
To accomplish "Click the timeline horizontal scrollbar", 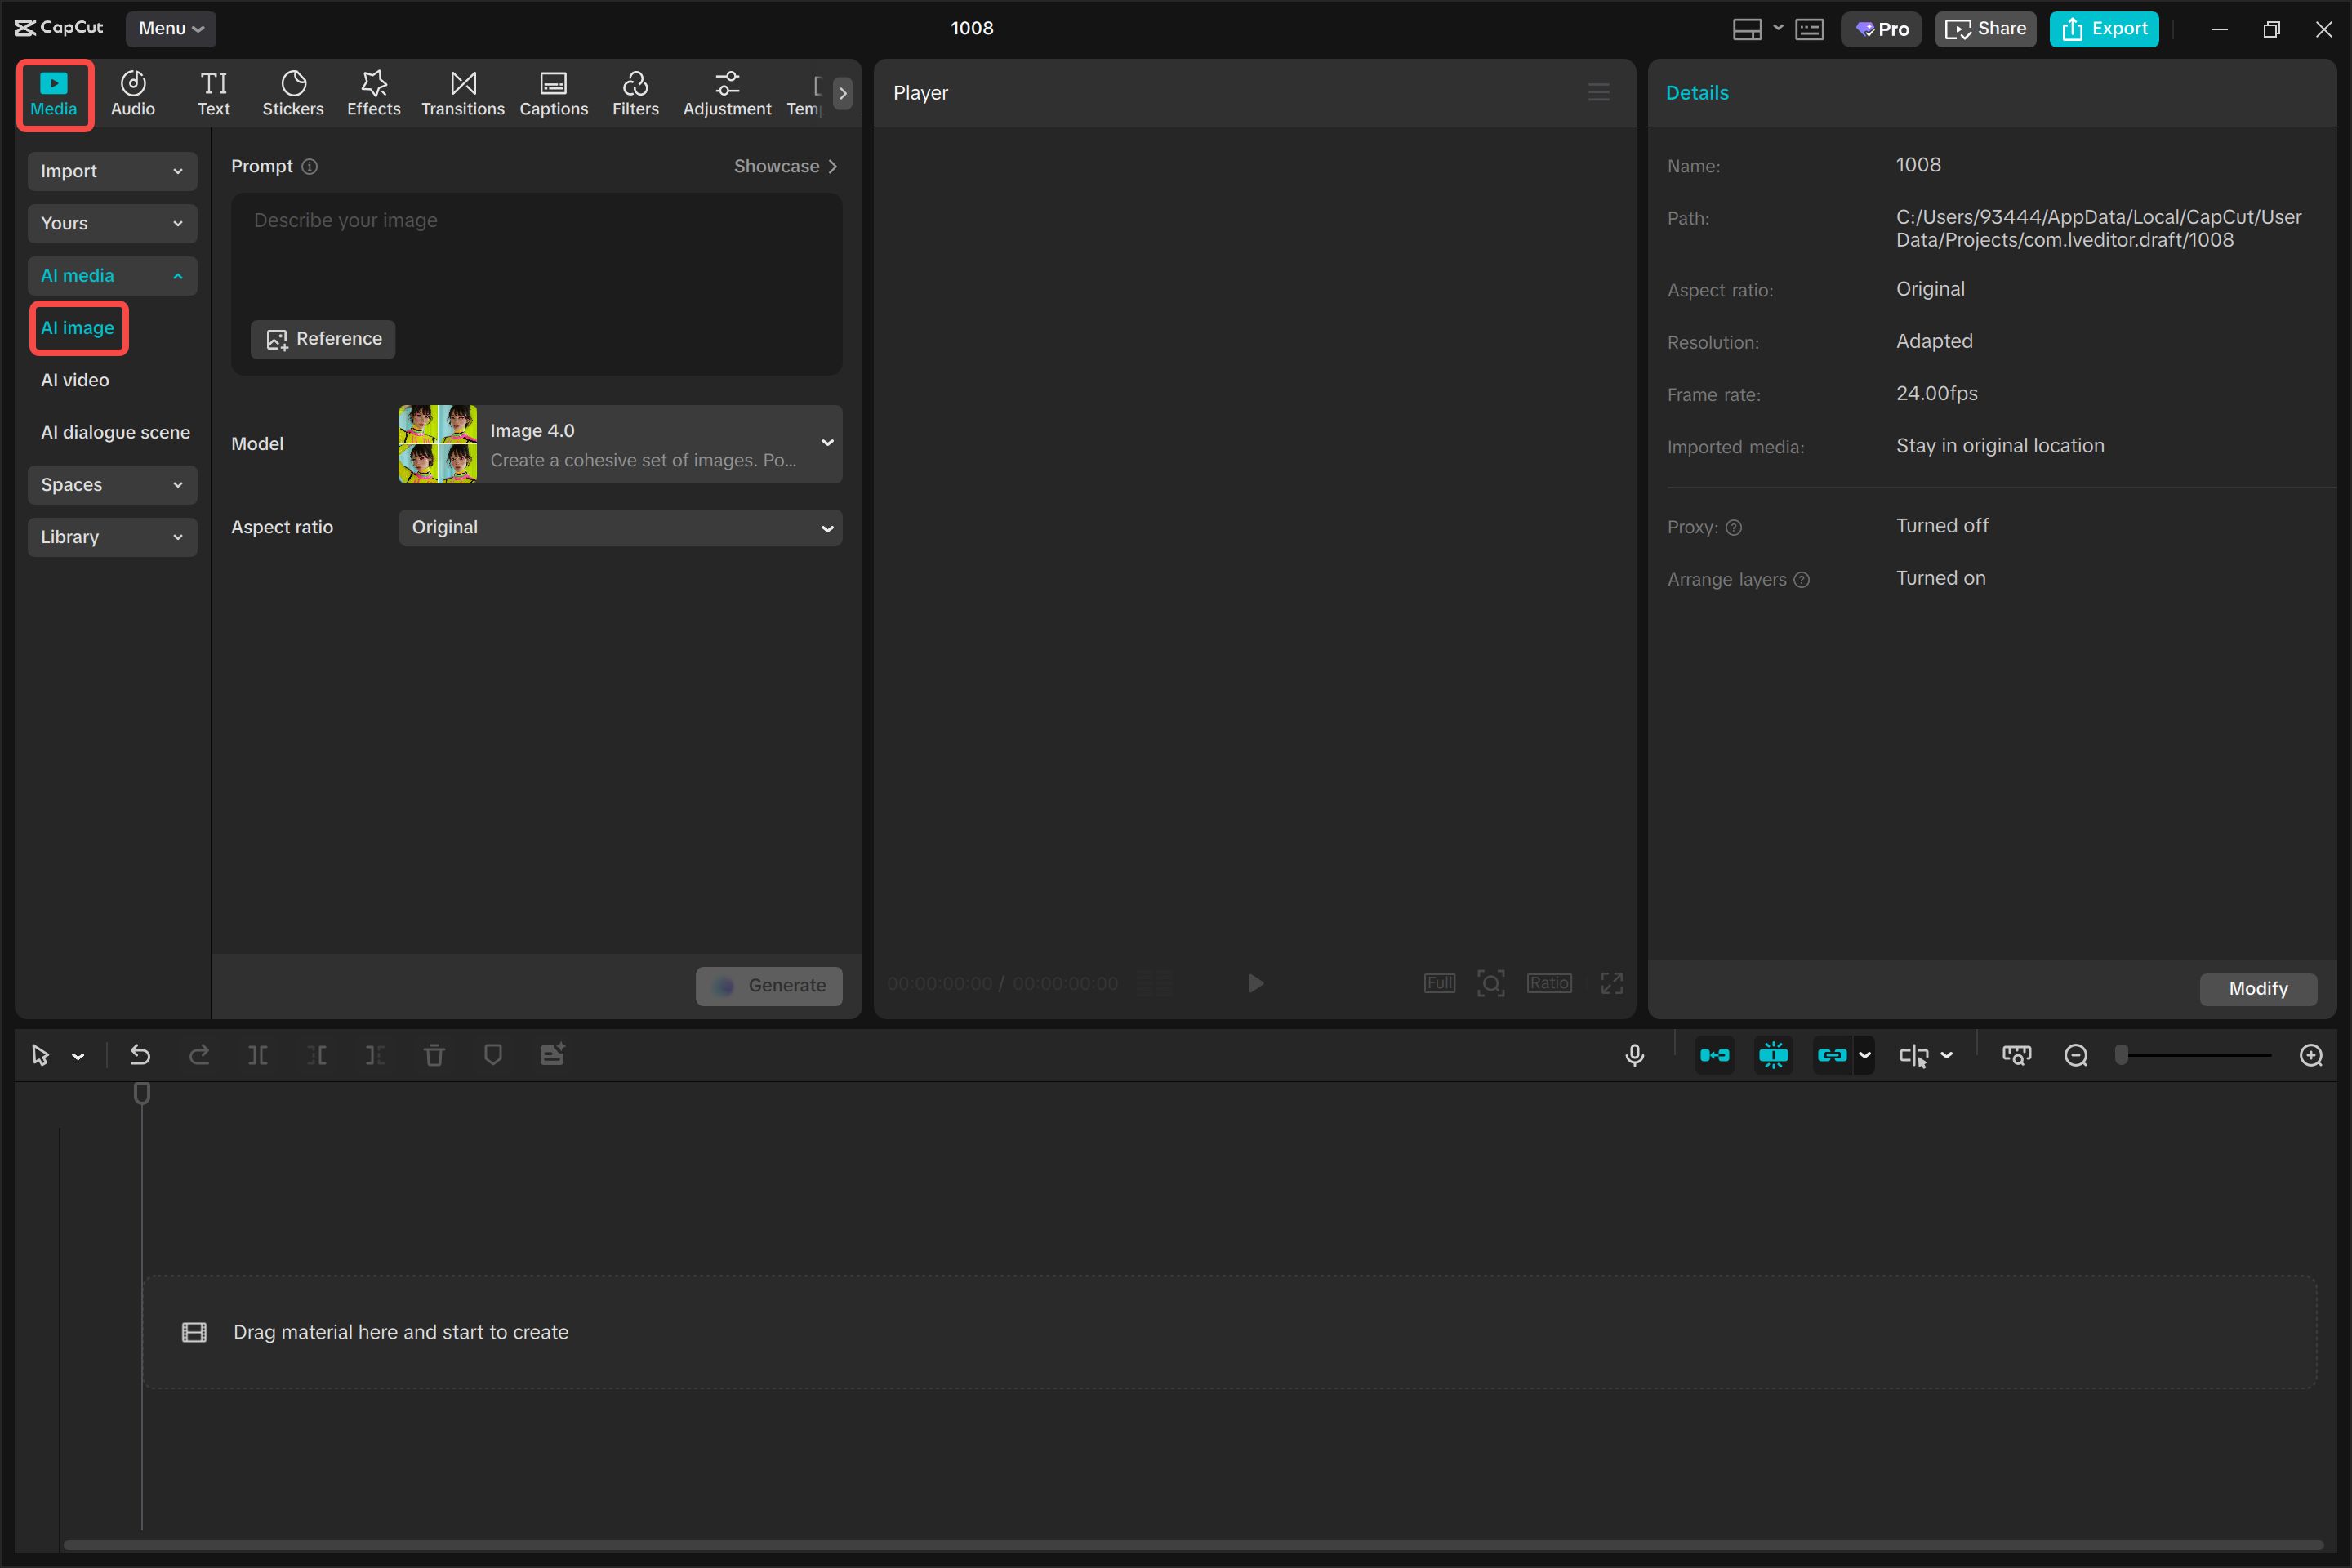I will pyautogui.click(x=1193, y=1545).
